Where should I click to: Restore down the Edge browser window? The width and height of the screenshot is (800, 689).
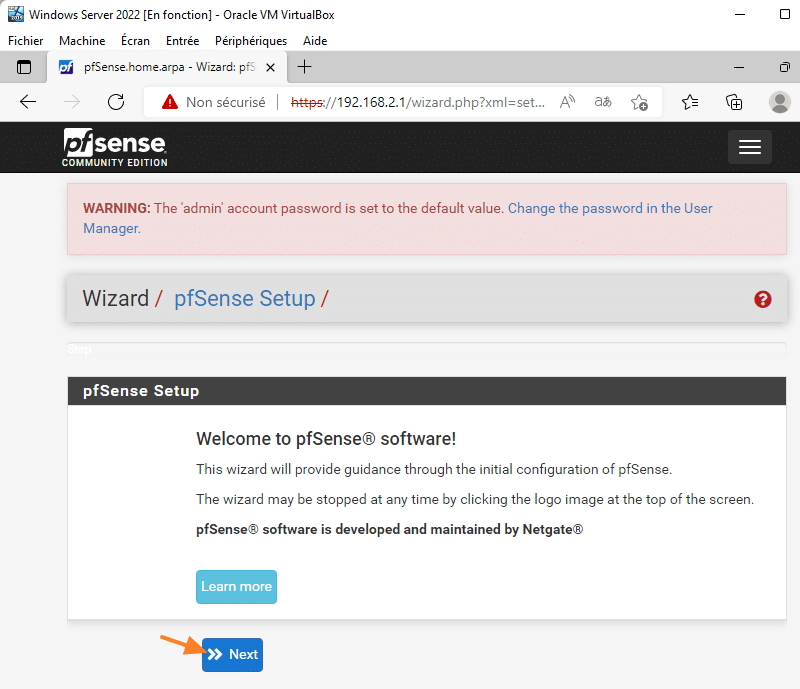click(785, 67)
